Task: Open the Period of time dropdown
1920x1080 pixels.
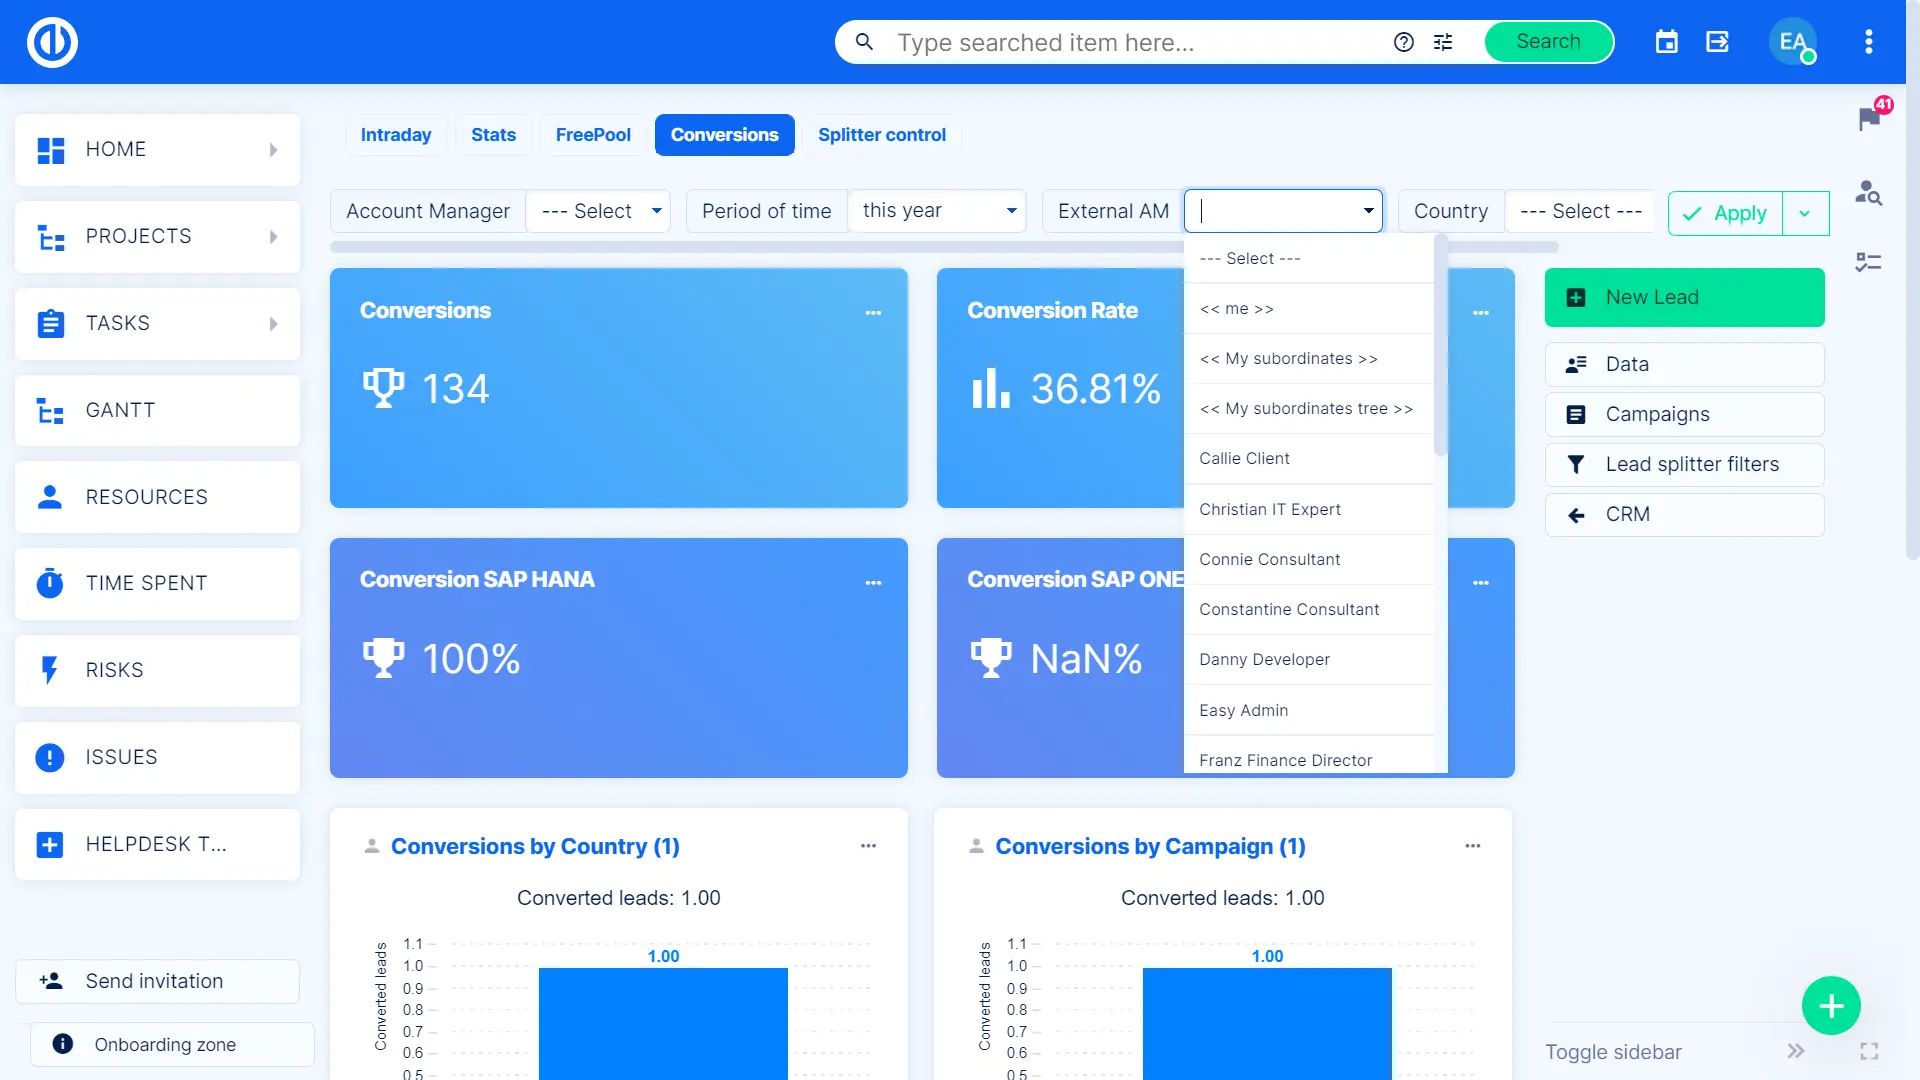Action: (937, 211)
